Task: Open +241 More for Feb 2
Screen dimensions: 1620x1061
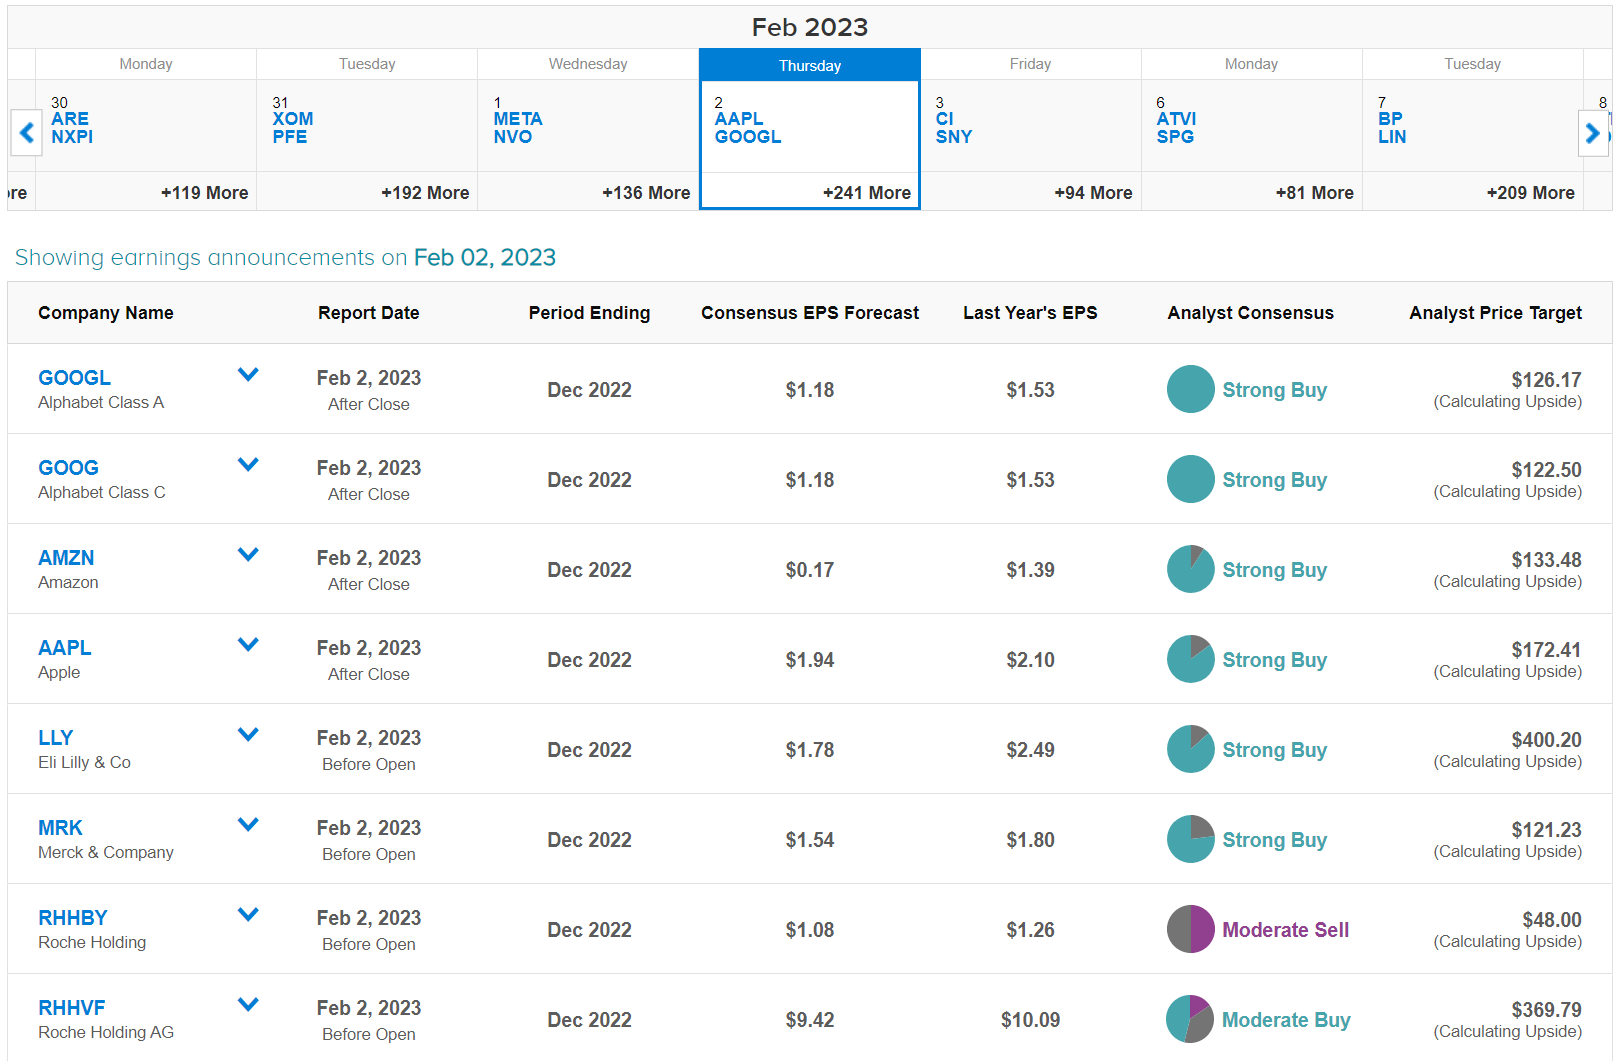Action: (867, 193)
